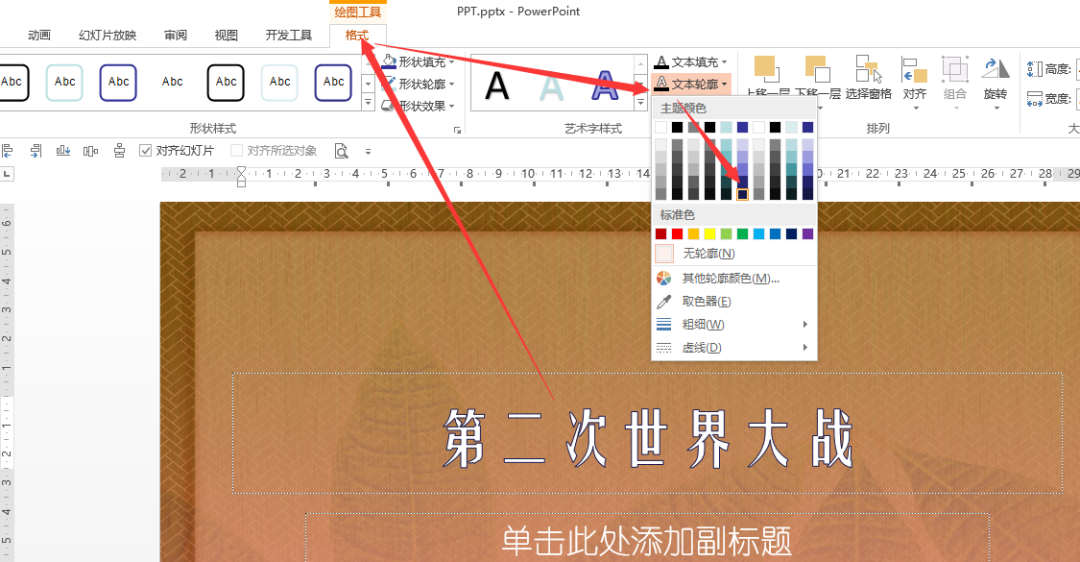Expand the shape styles gallery More arrow
Viewport: 1080px width, 562px height.
(x=368, y=103)
